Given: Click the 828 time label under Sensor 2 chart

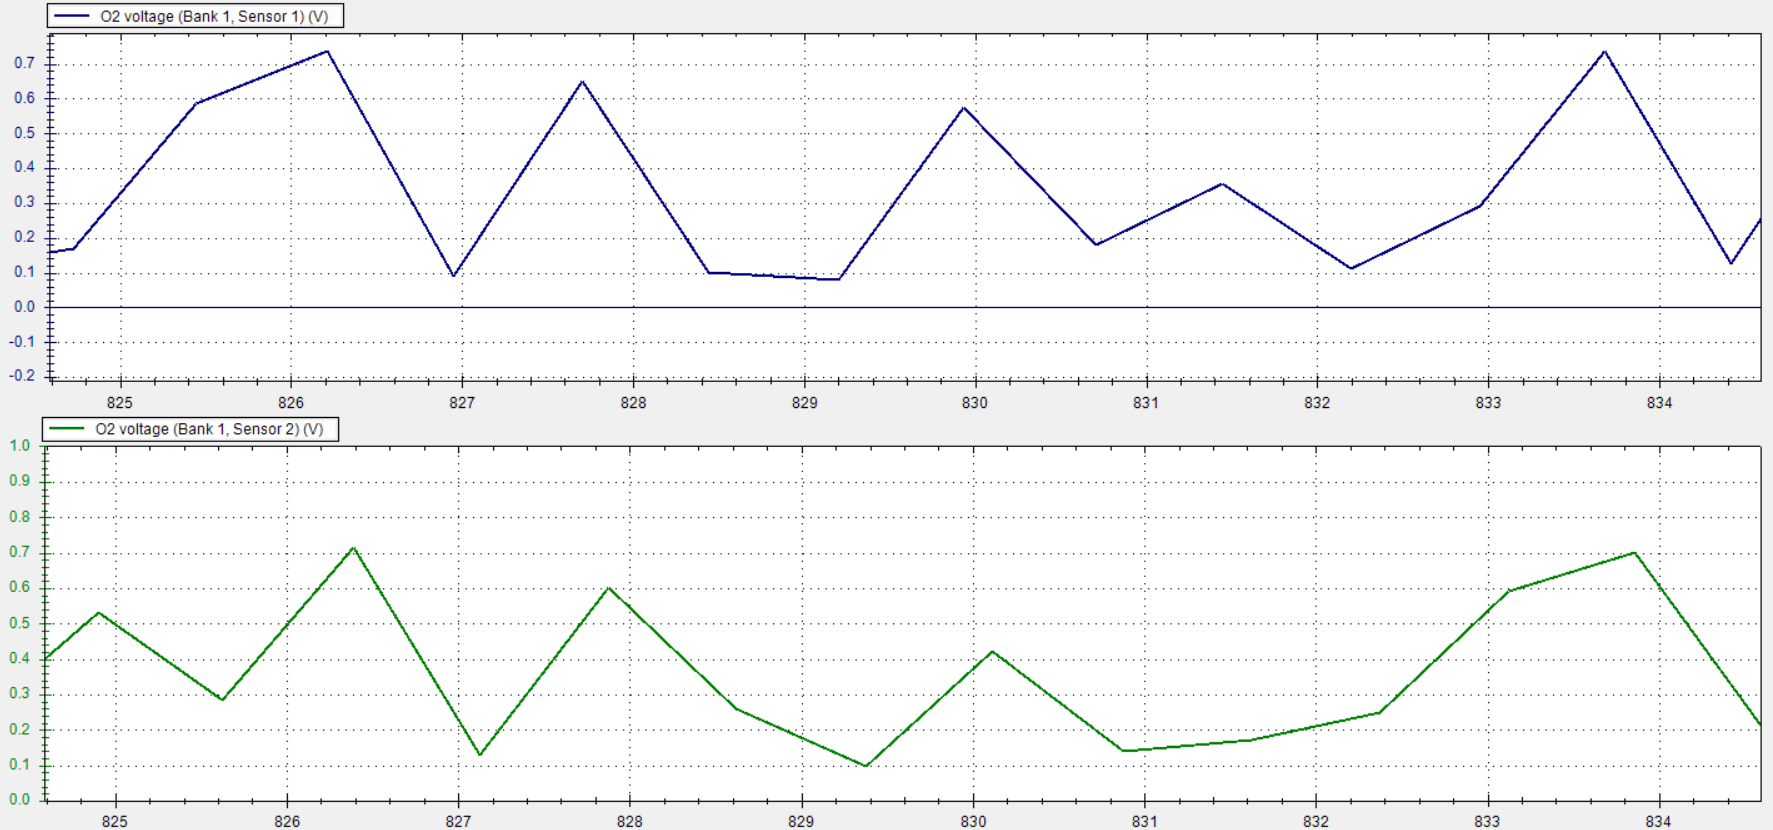Looking at the screenshot, I should point(629,821).
